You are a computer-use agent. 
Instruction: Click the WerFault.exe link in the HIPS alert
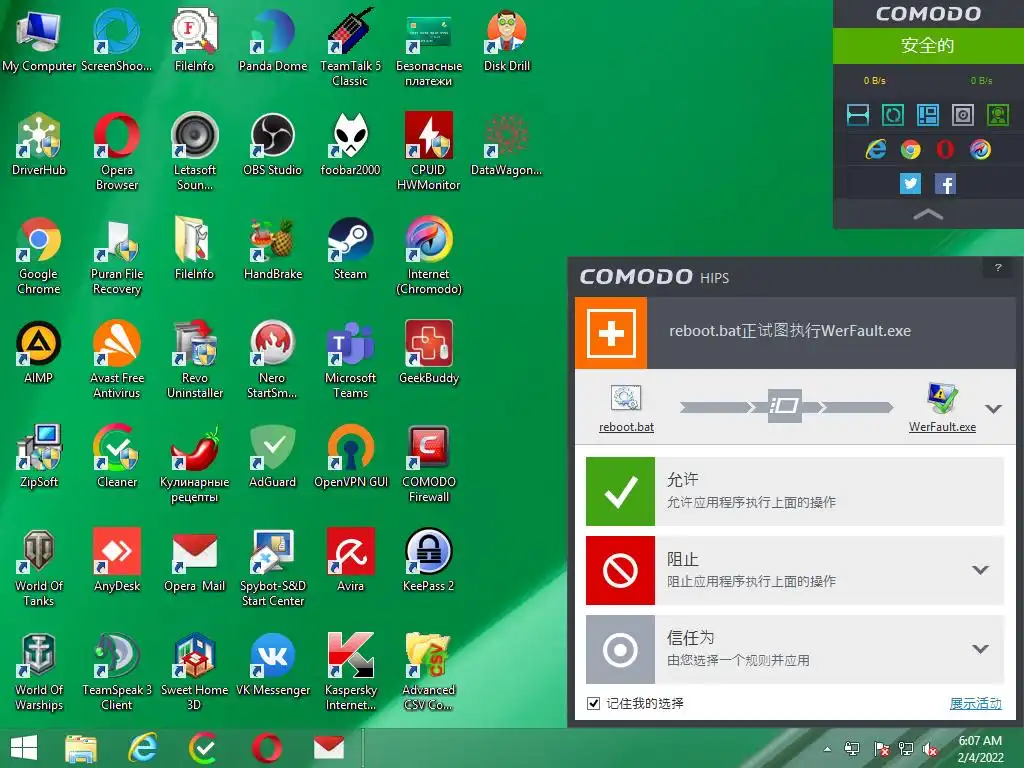coord(942,426)
